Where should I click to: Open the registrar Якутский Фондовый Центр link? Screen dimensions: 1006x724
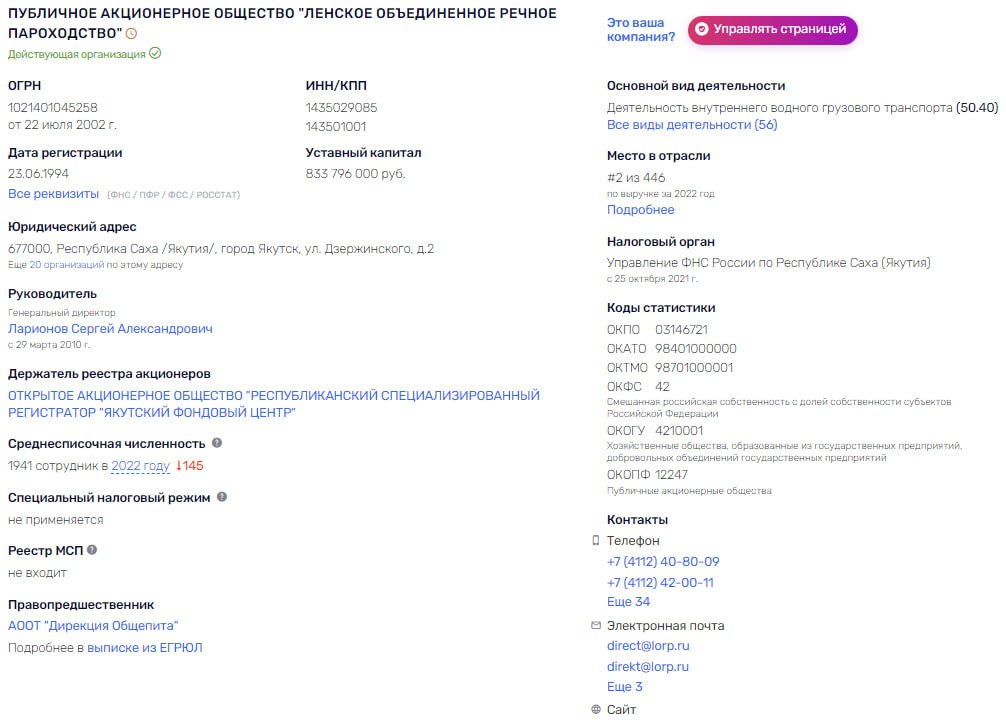[x=274, y=404]
